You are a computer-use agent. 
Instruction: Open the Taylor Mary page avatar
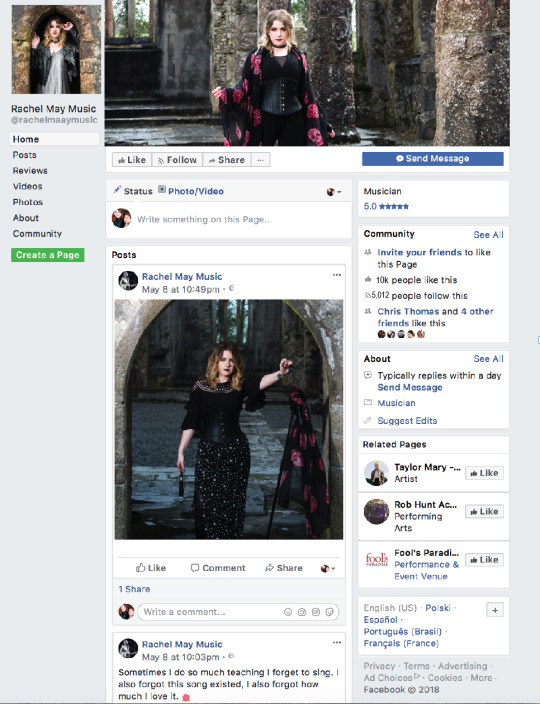[376, 473]
